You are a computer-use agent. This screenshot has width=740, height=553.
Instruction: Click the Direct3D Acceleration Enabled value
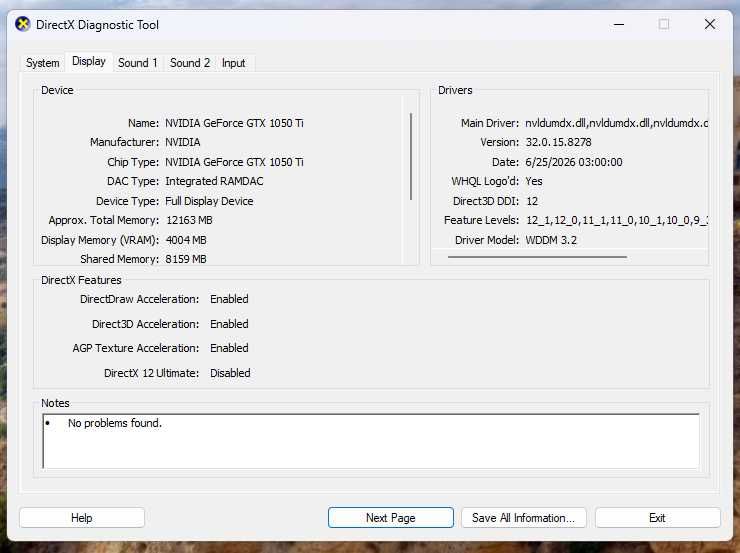(229, 324)
